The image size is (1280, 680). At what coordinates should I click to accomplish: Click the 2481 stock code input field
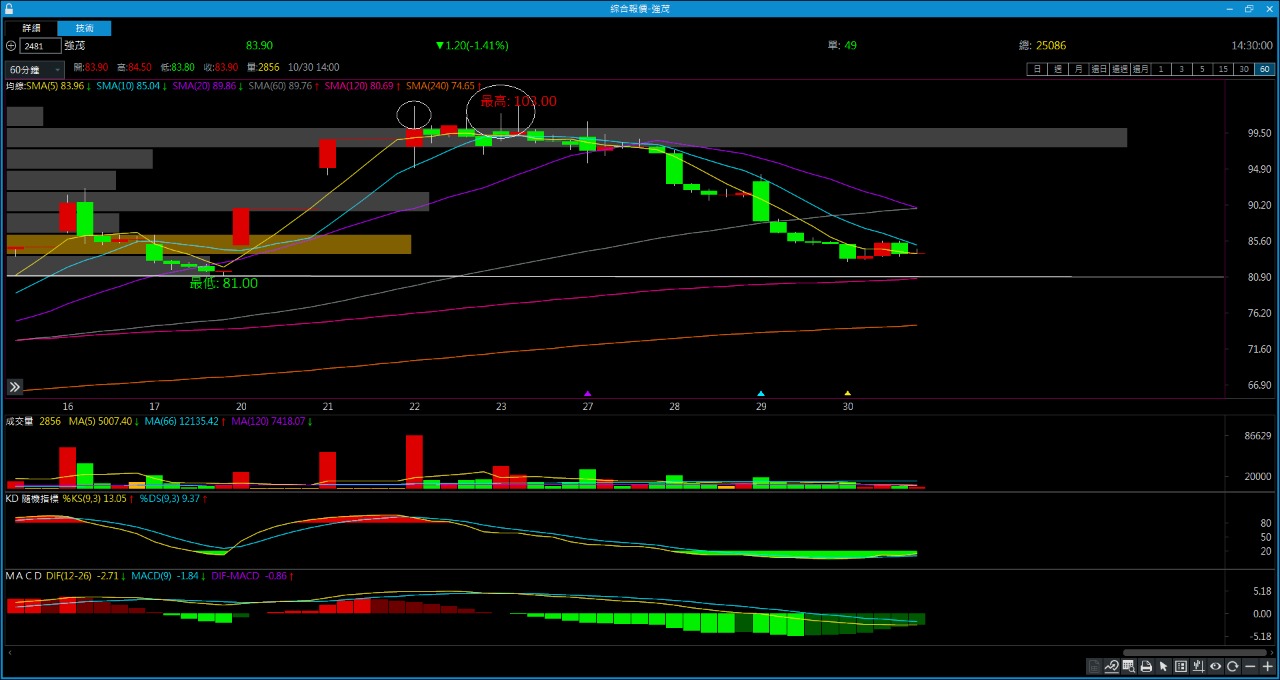40,46
